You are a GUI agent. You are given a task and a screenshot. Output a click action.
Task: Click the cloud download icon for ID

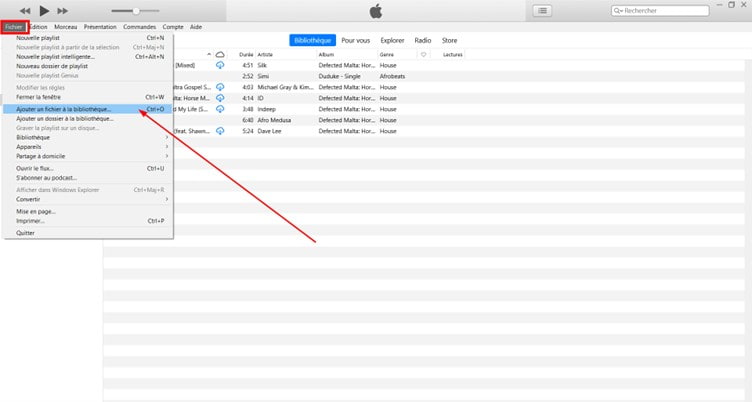220,98
